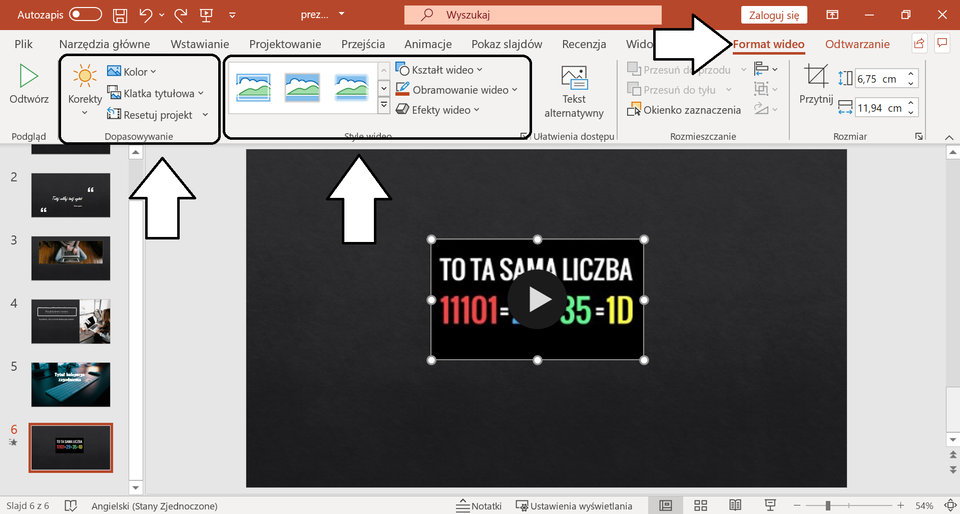The width and height of the screenshot is (960, 514).
Task: Click Tekst alternatywny button
Action: 574,92
